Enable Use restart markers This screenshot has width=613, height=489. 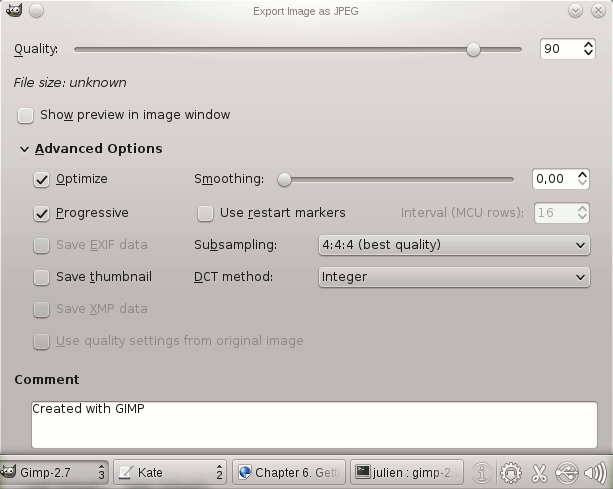pos(205,213)
